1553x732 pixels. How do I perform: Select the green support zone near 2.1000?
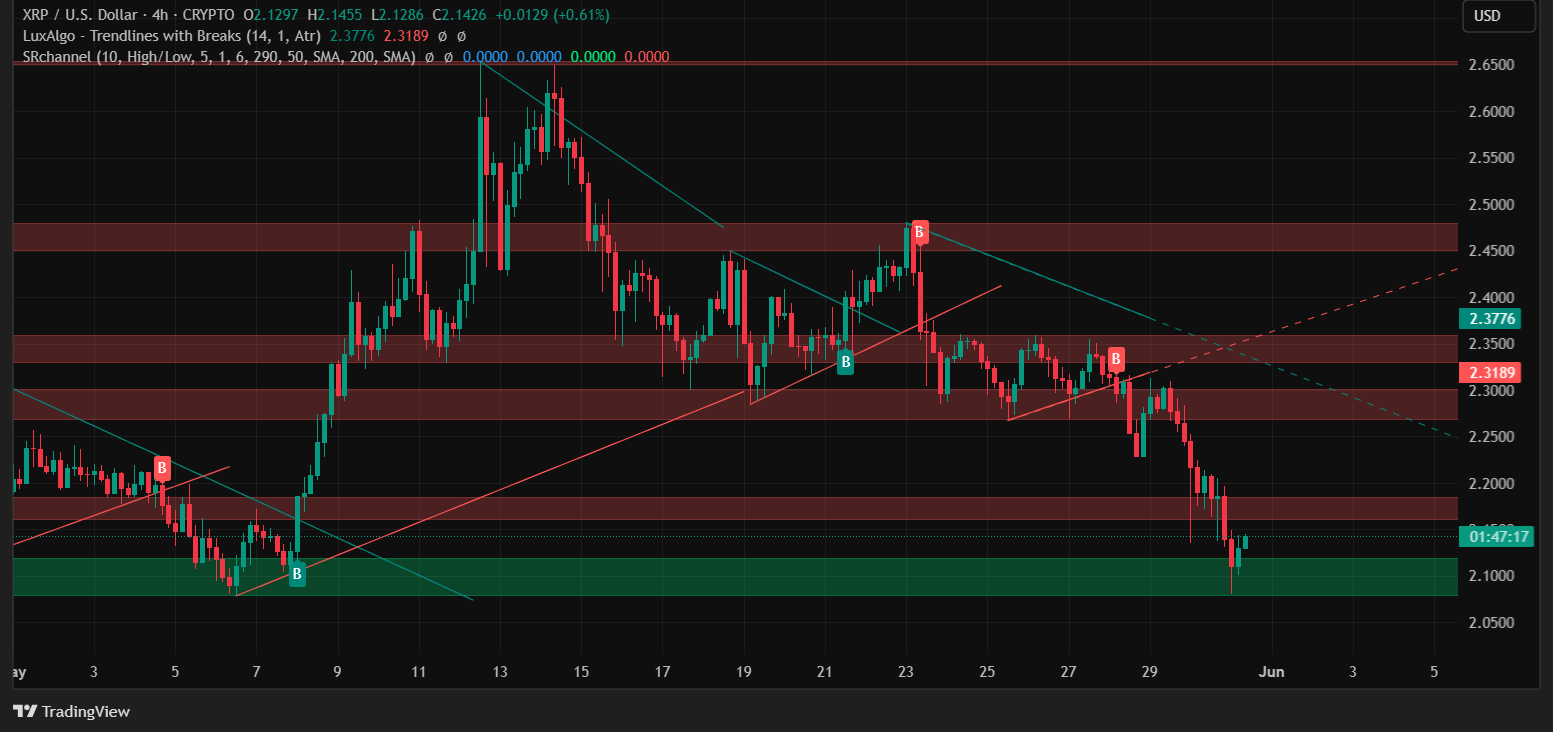735,577
